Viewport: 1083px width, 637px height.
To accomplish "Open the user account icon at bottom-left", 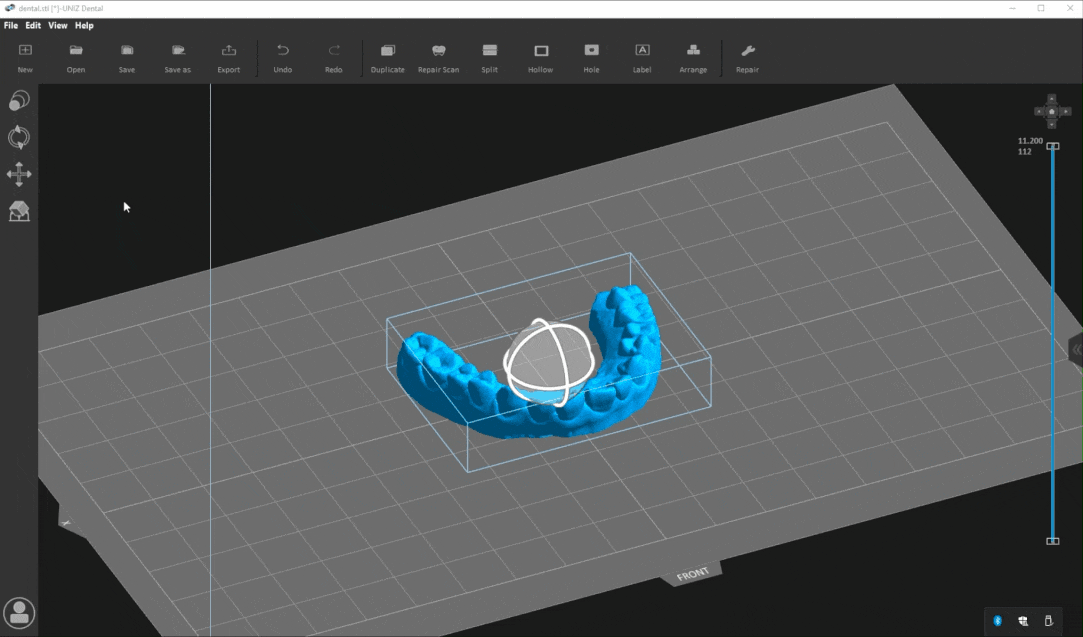I will [x=19, y=613].
